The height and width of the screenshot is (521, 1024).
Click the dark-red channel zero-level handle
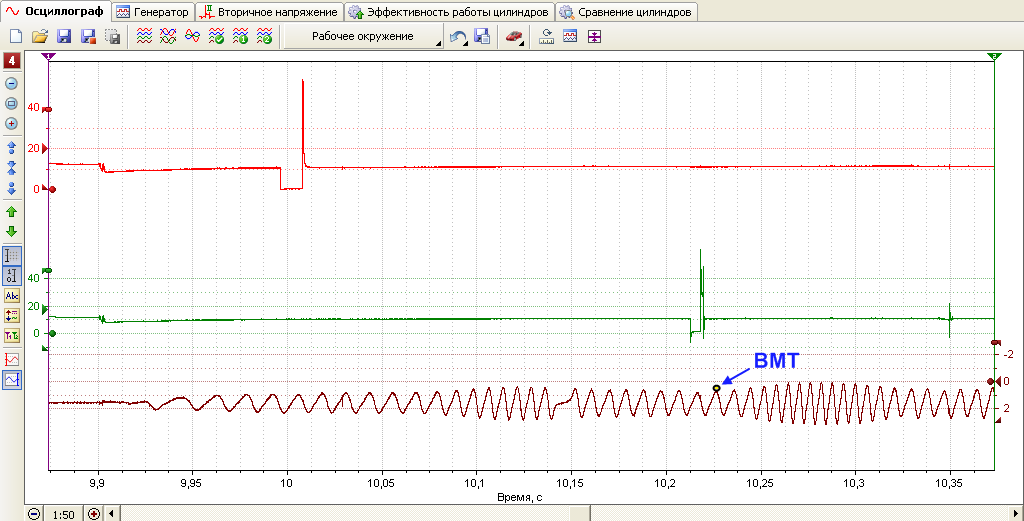click(x=993, y=381)
